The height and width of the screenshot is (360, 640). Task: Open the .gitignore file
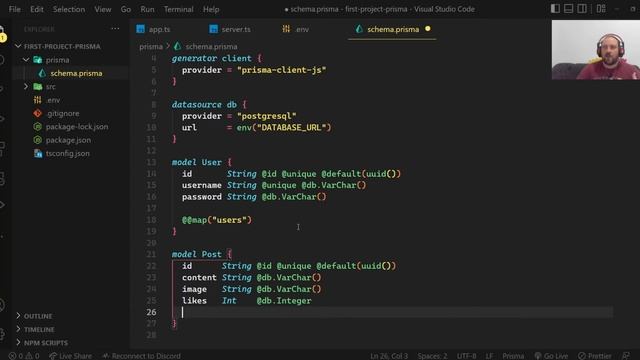(x=63, y=113)
